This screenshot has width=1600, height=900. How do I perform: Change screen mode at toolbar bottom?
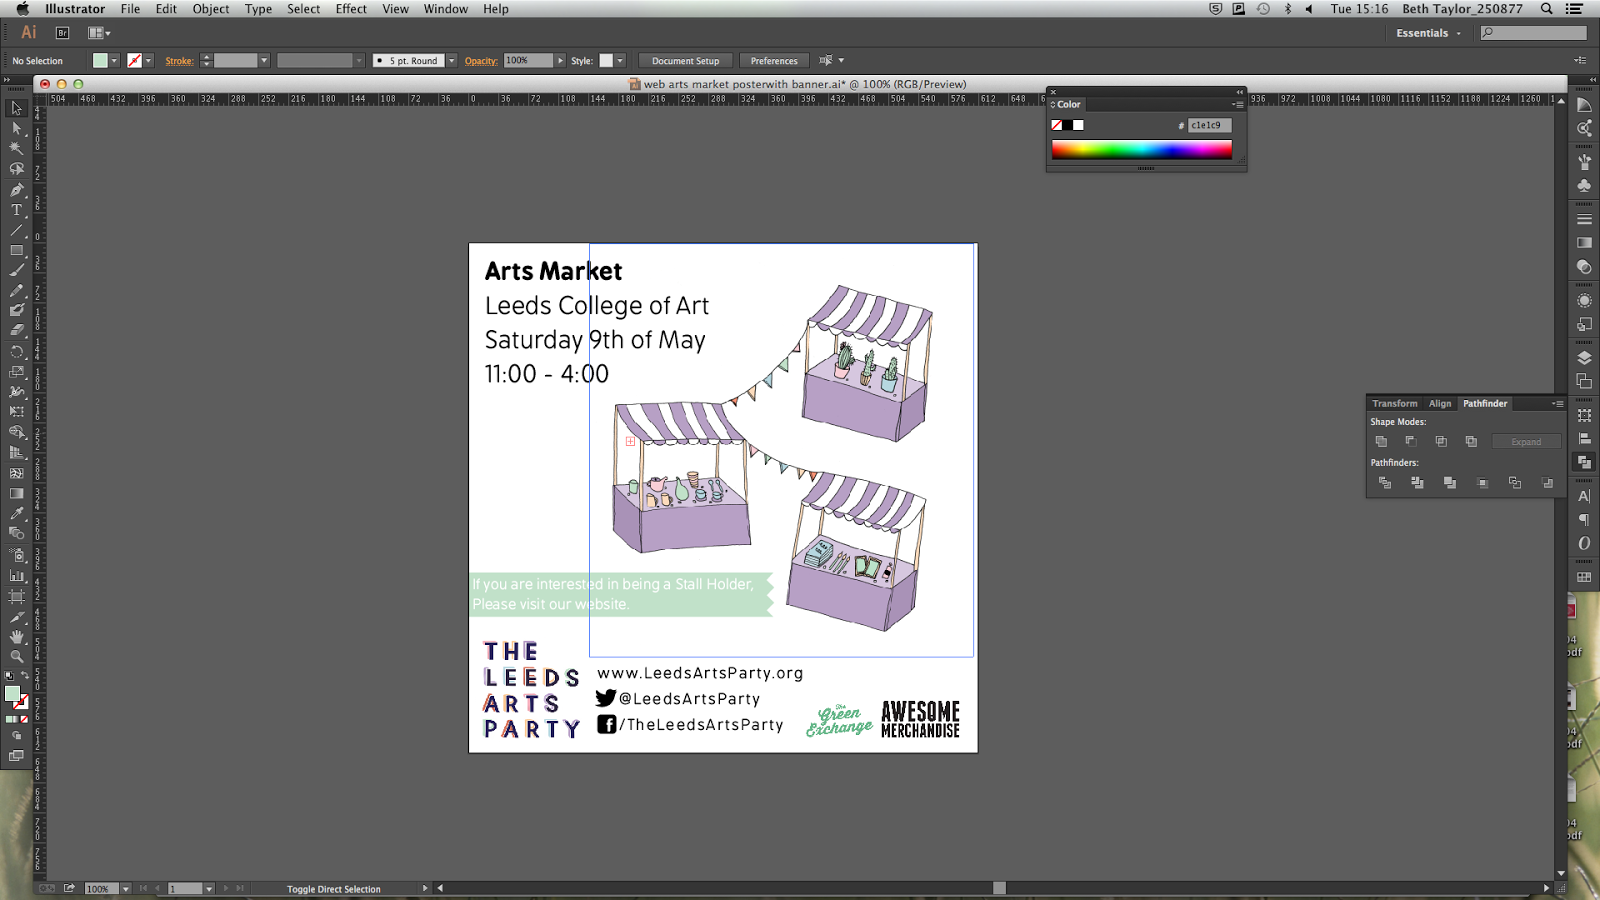16,756
